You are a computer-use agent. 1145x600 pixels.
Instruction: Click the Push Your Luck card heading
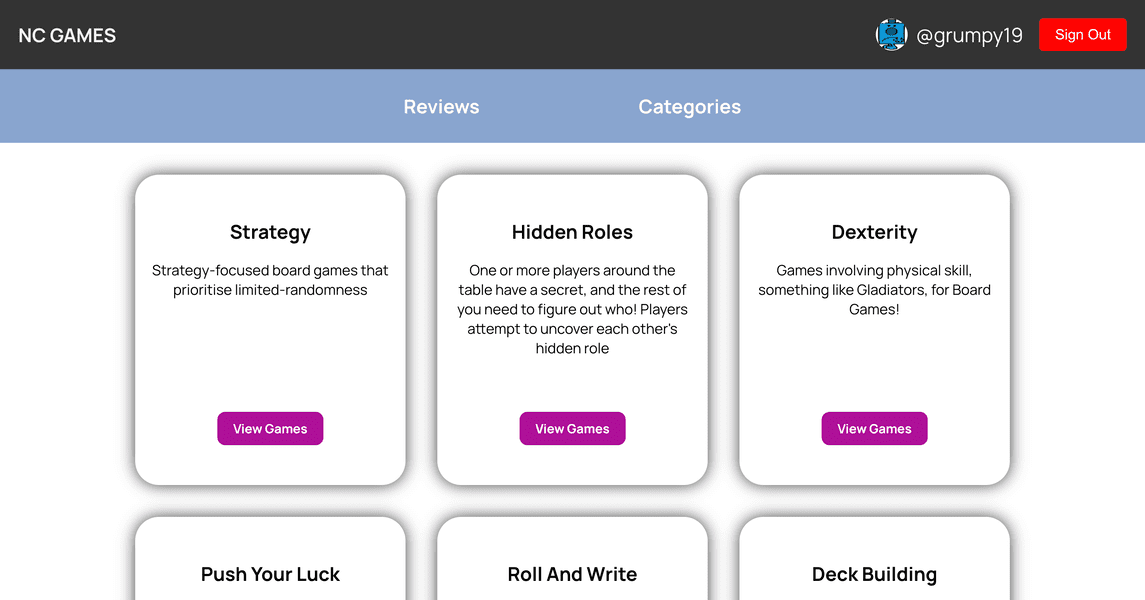click(x=270, y=574)
